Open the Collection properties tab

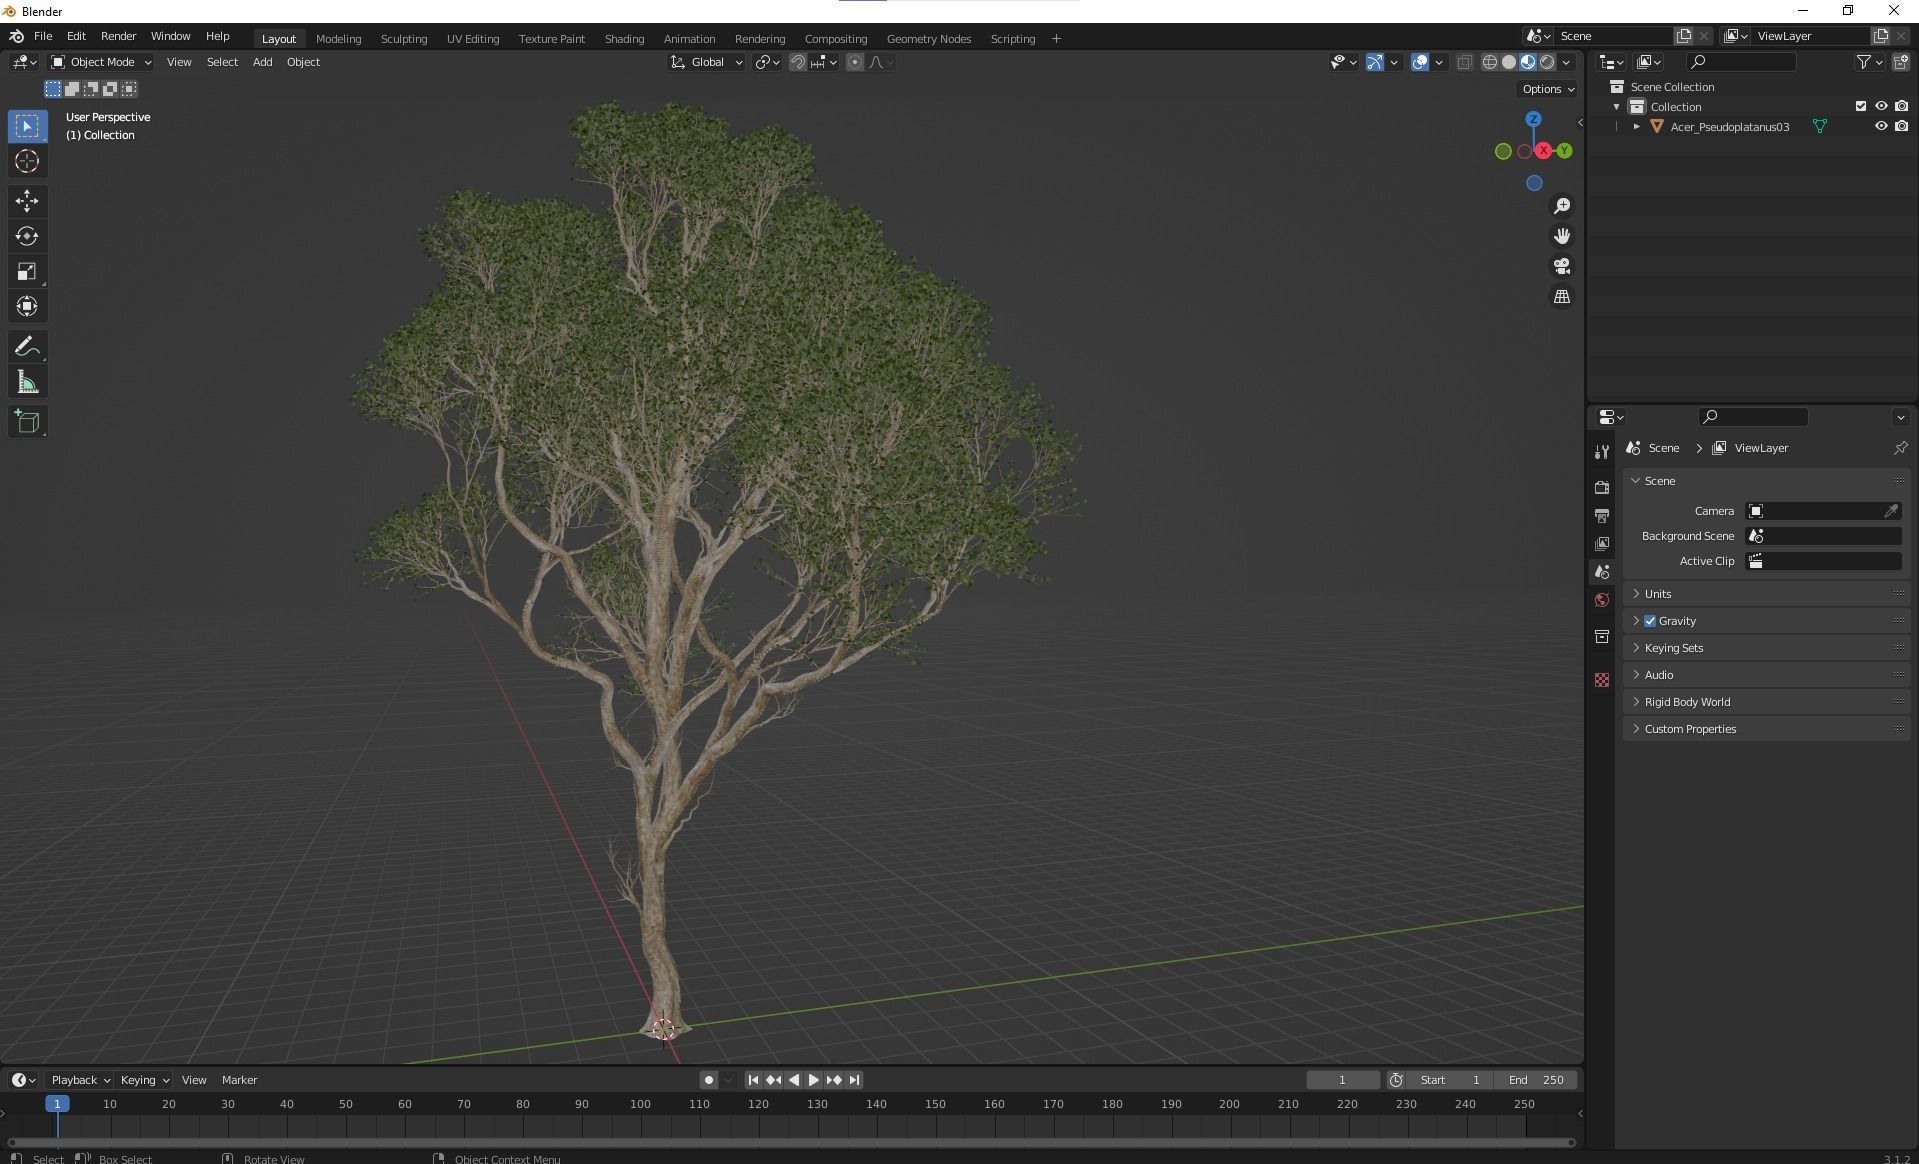click(1602, 636)
